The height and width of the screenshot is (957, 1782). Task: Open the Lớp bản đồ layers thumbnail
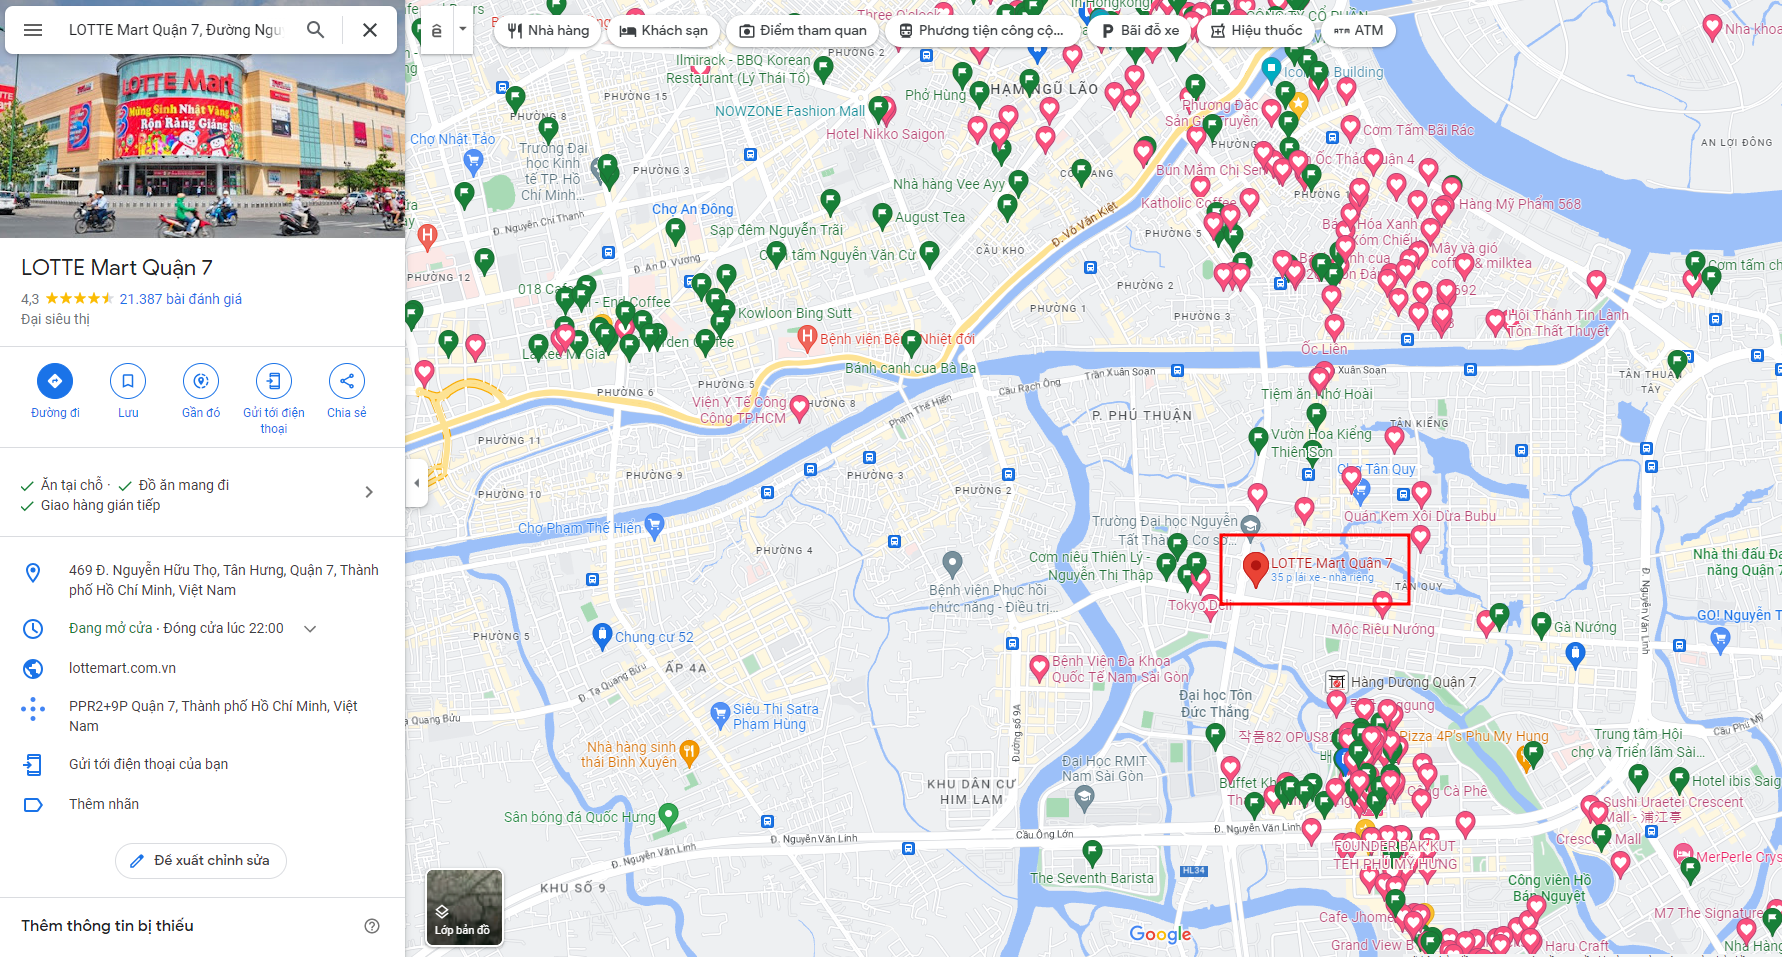pos(464,907)
